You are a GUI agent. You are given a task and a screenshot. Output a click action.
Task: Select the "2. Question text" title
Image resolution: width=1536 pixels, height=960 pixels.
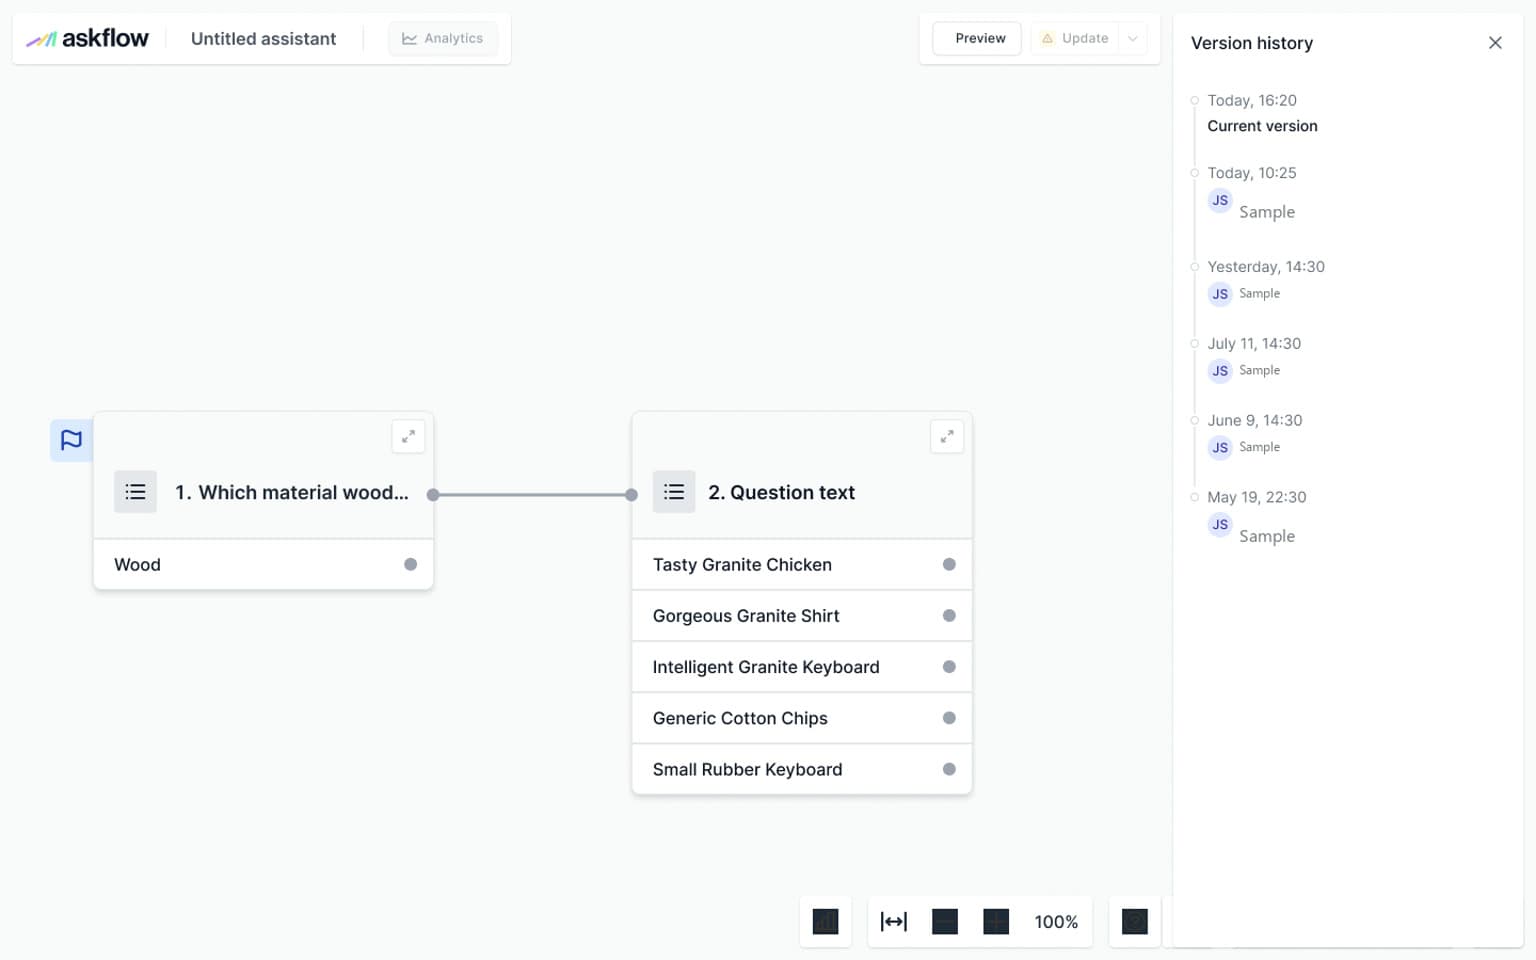click(x=781, y=492)
